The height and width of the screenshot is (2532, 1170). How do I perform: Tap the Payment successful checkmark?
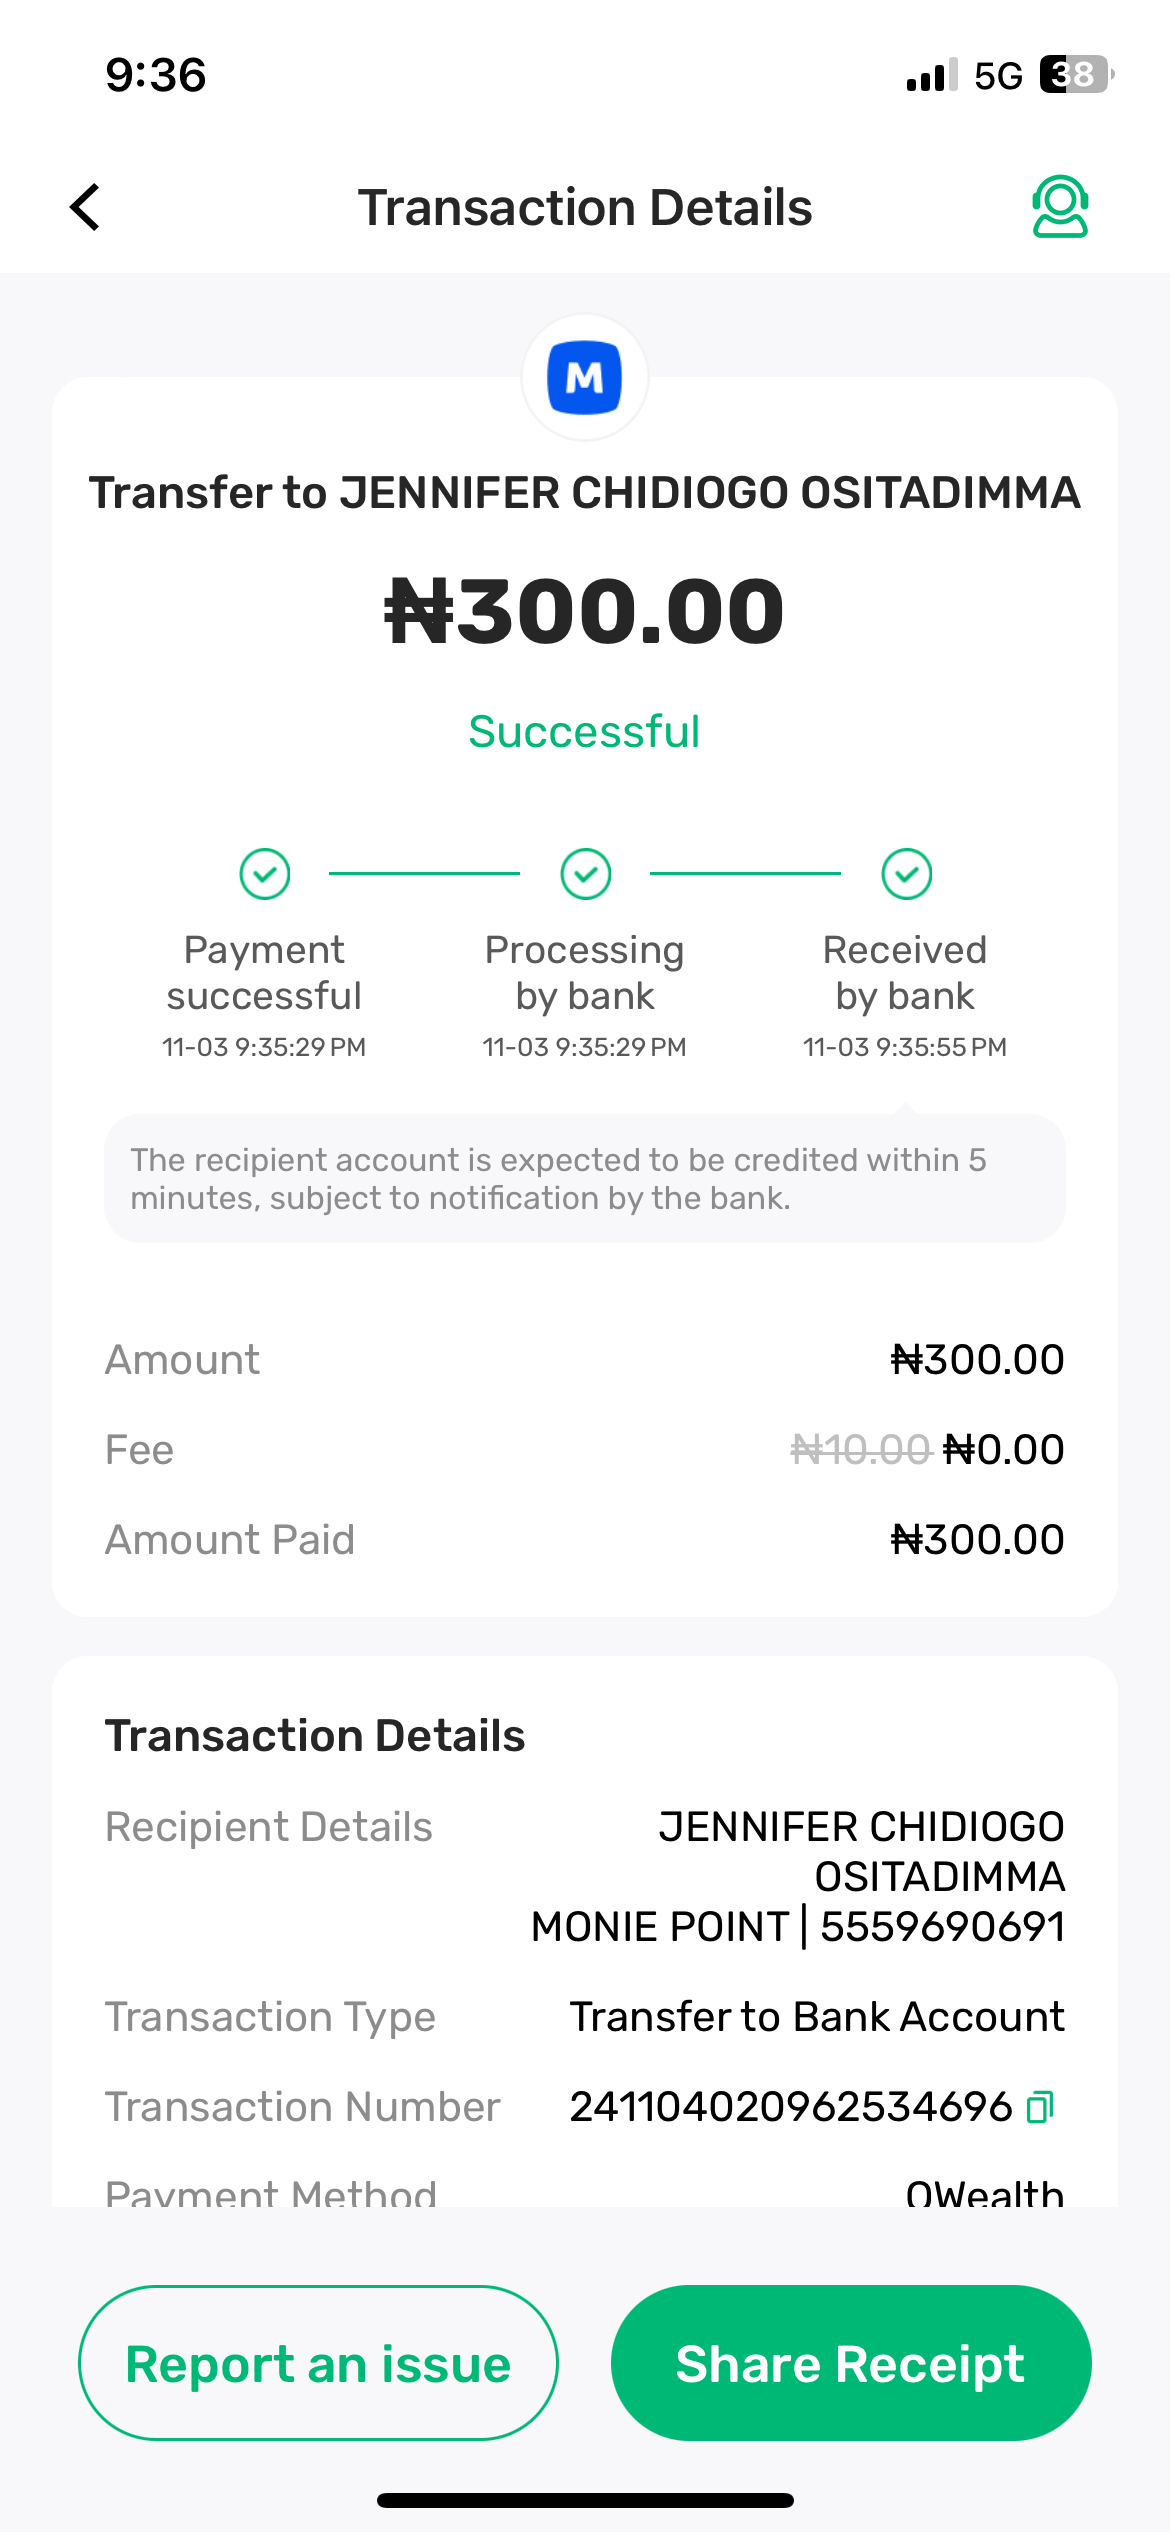pos(265,874)
